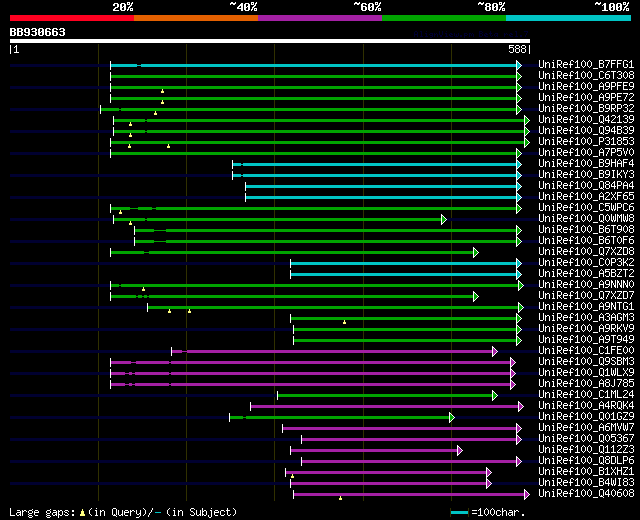Open the UniRef100_A9RKV9 entry
Viewport: 640px width, 520px height.
pyautogui.click(x=586, y=329)
